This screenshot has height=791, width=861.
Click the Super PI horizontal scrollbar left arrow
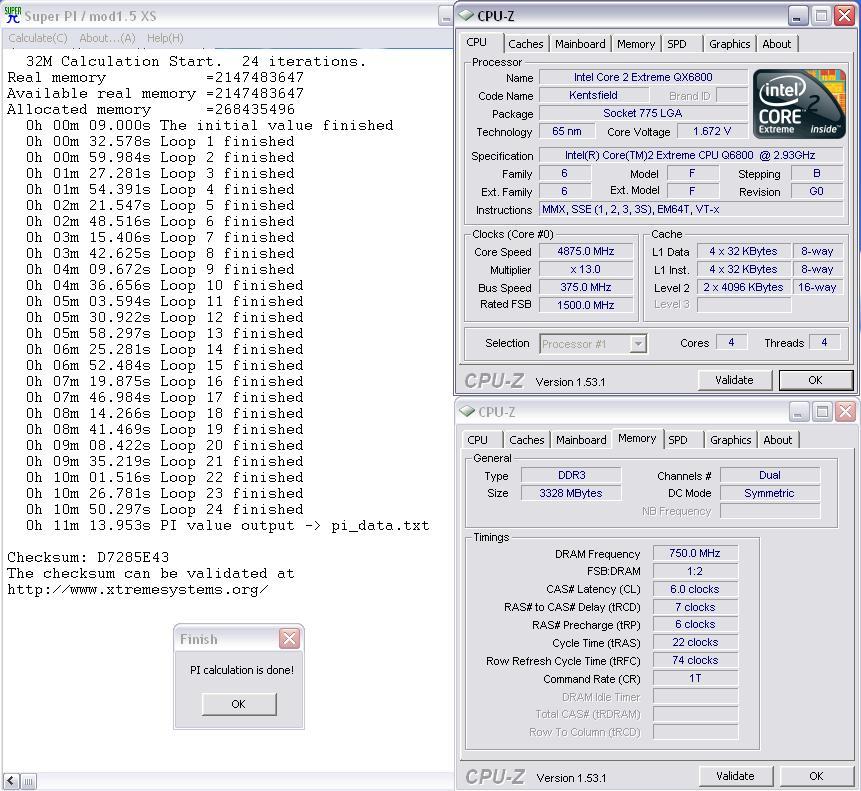tap(12, 781)
